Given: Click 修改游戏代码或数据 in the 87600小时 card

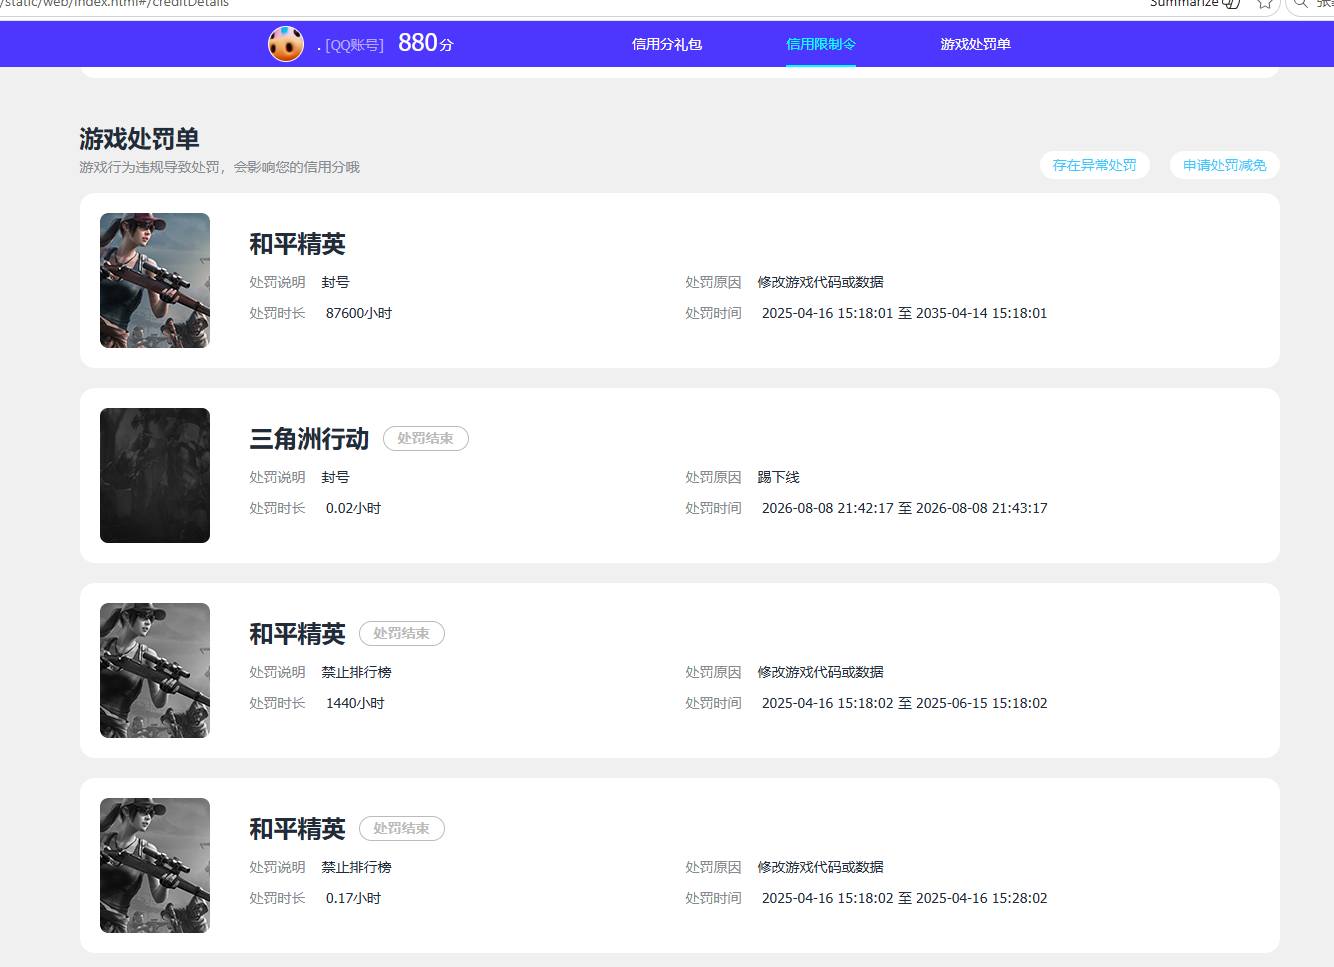Looking at the screenshot, I should [x=820, y=282].
